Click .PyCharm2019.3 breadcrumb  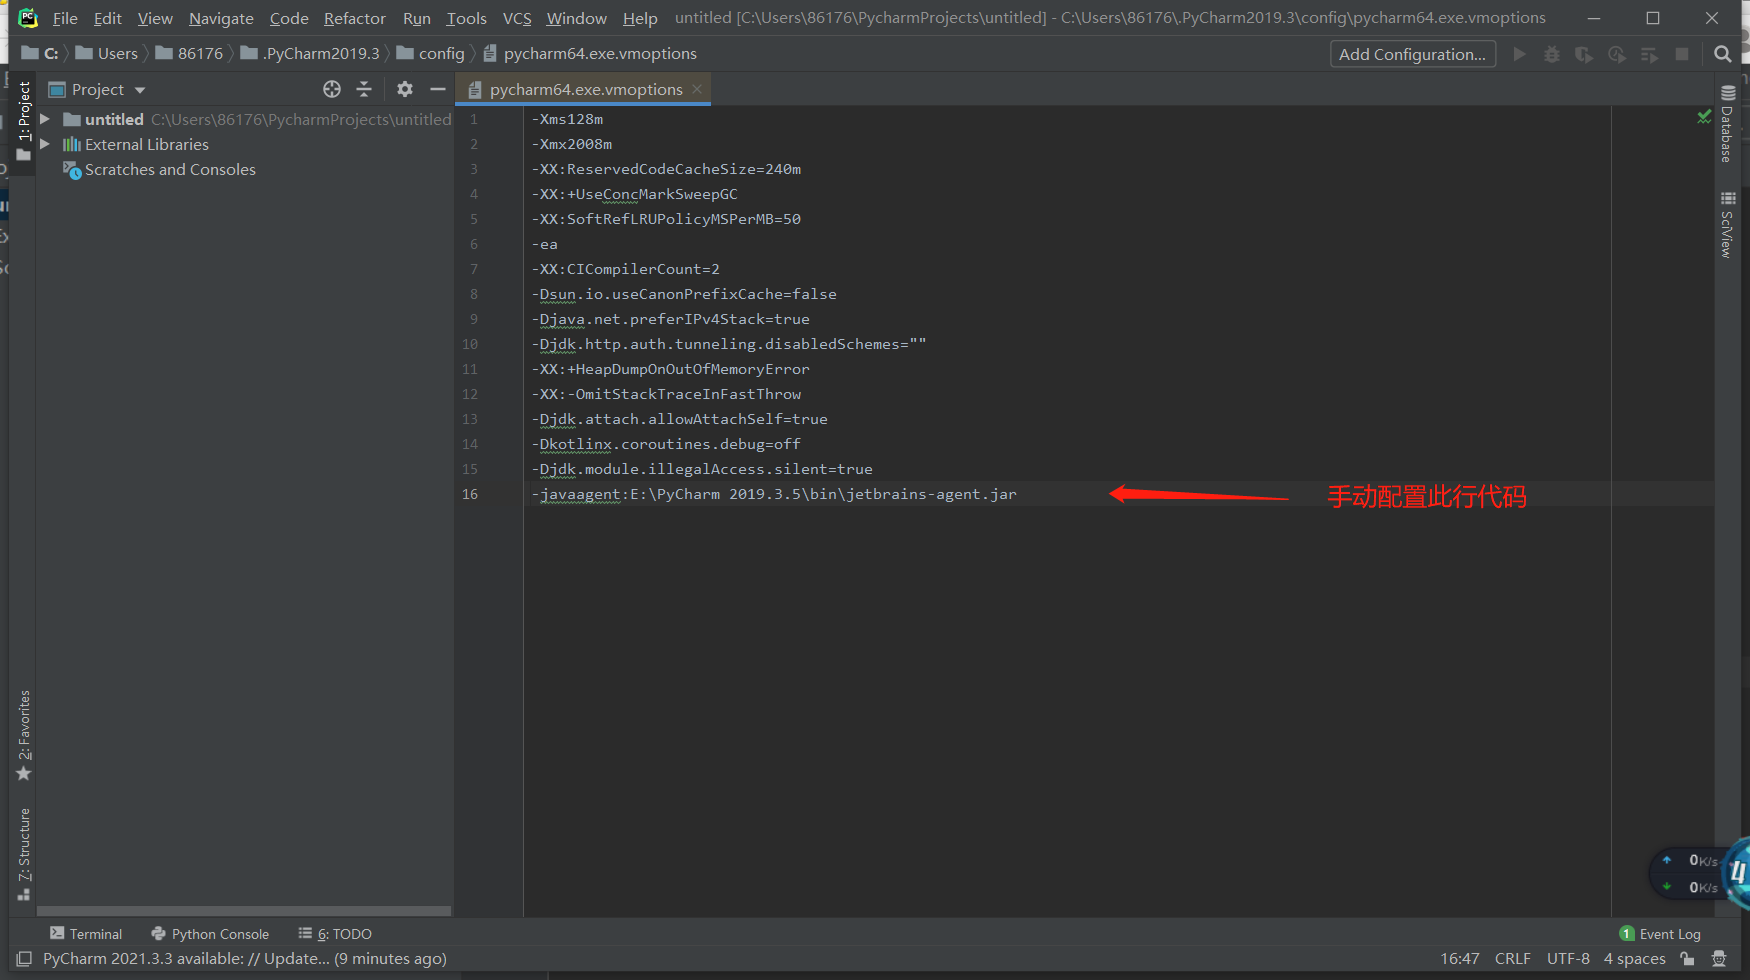pyautogui.click(x=311, y=53)
